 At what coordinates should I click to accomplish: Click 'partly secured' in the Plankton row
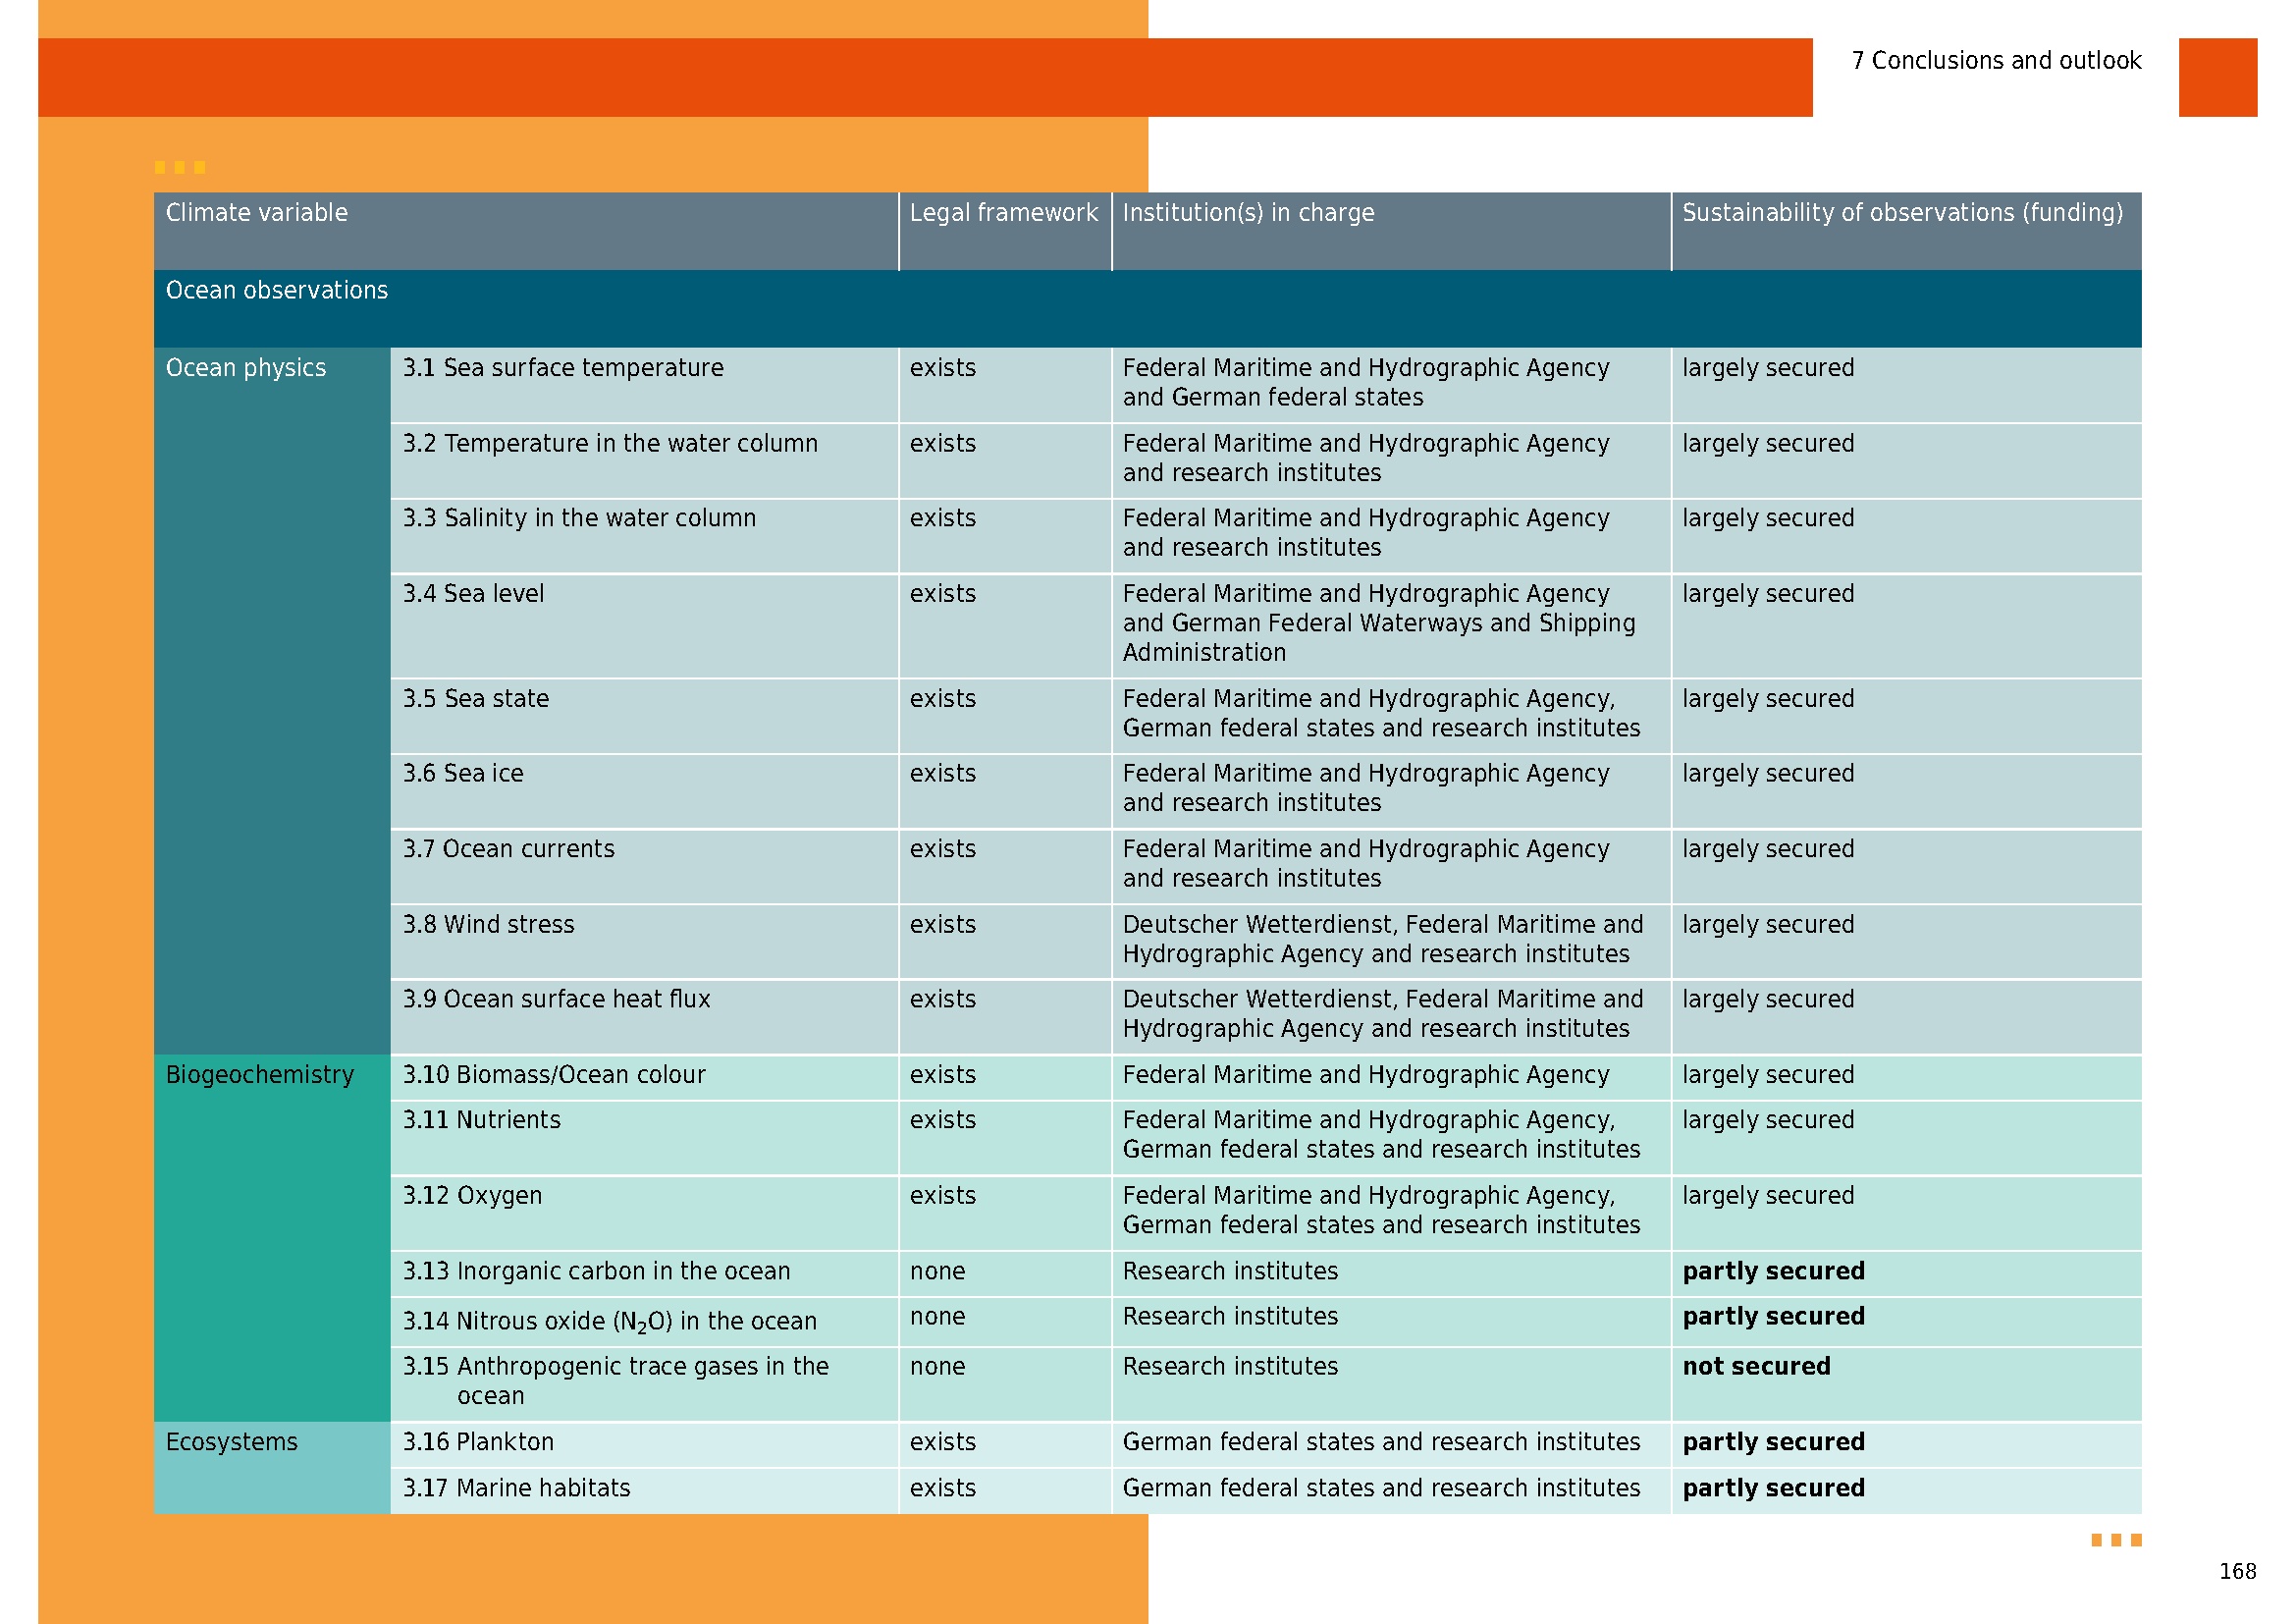[x=1773, y=1442]
